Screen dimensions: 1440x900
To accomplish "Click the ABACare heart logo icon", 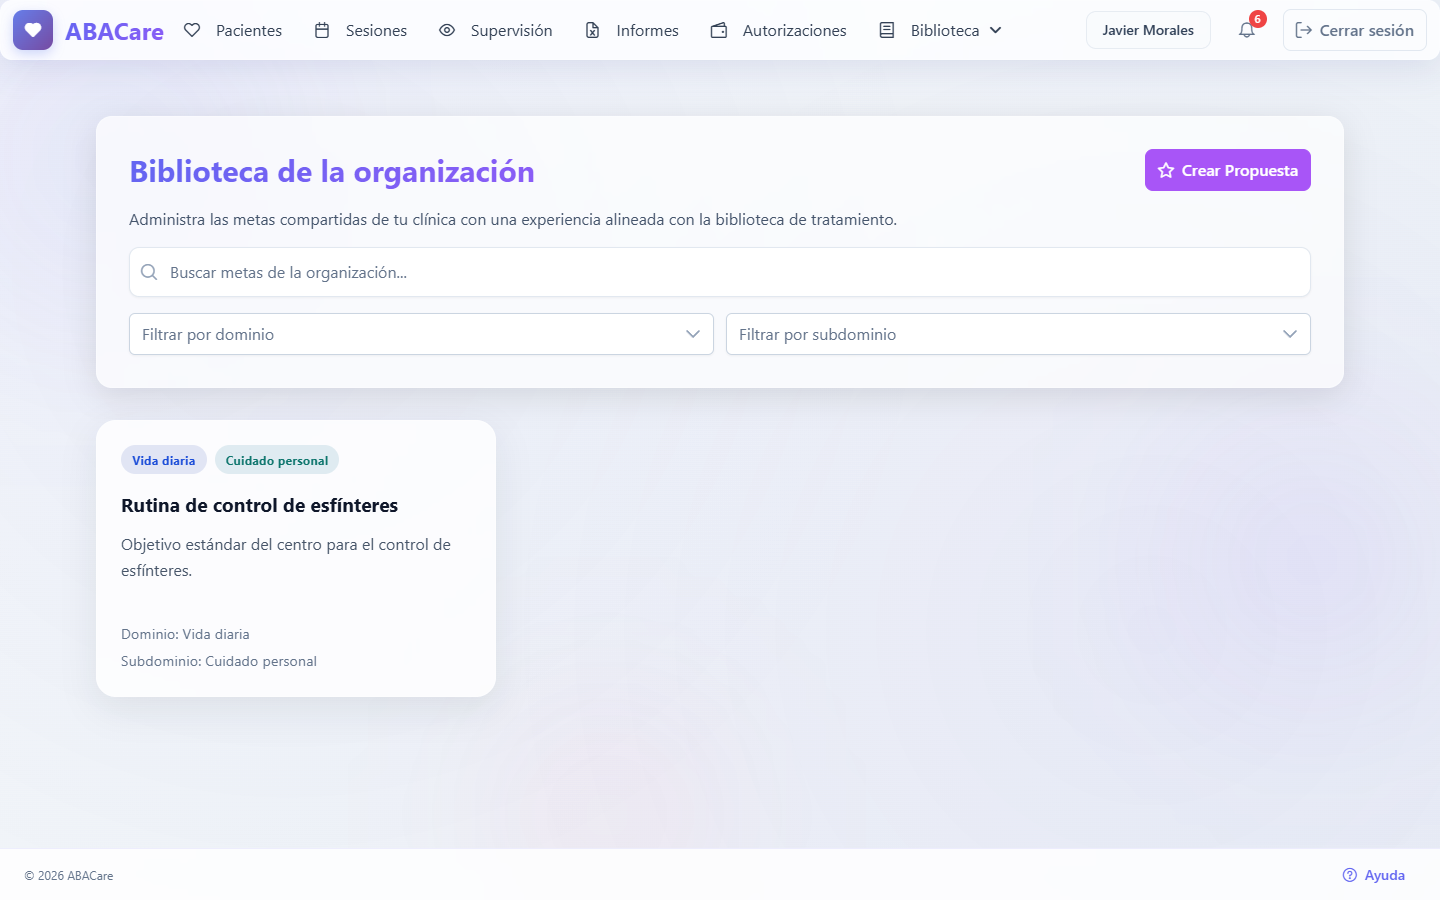I will [33, 30].
